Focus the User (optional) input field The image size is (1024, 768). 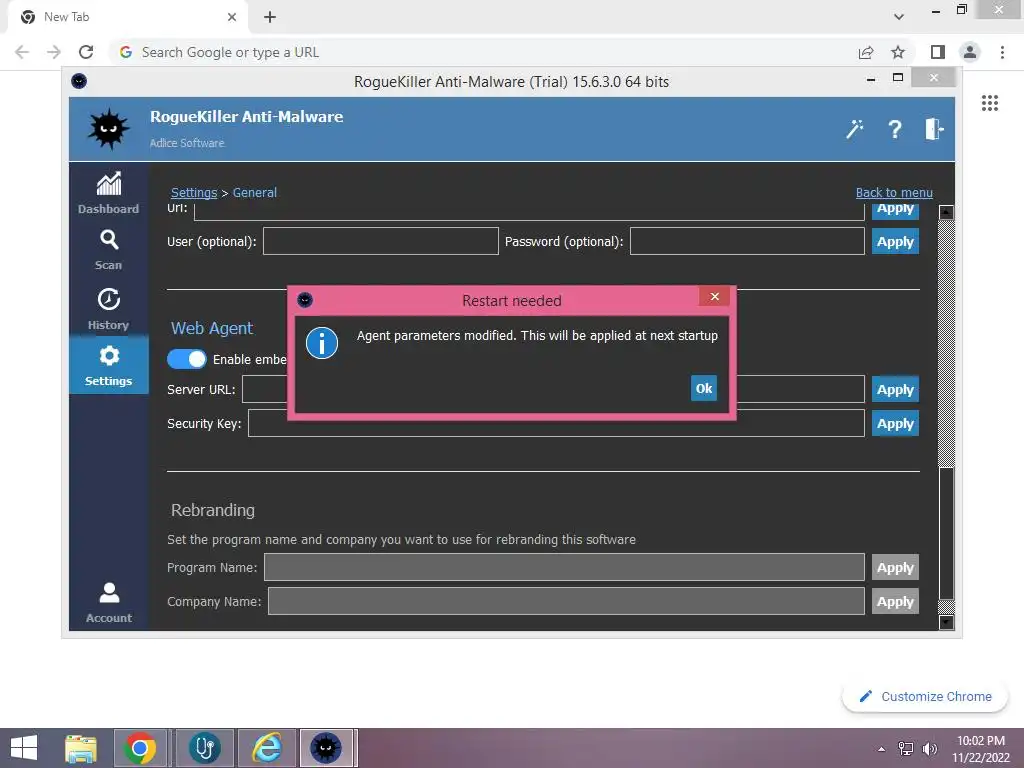pos(381,241)
